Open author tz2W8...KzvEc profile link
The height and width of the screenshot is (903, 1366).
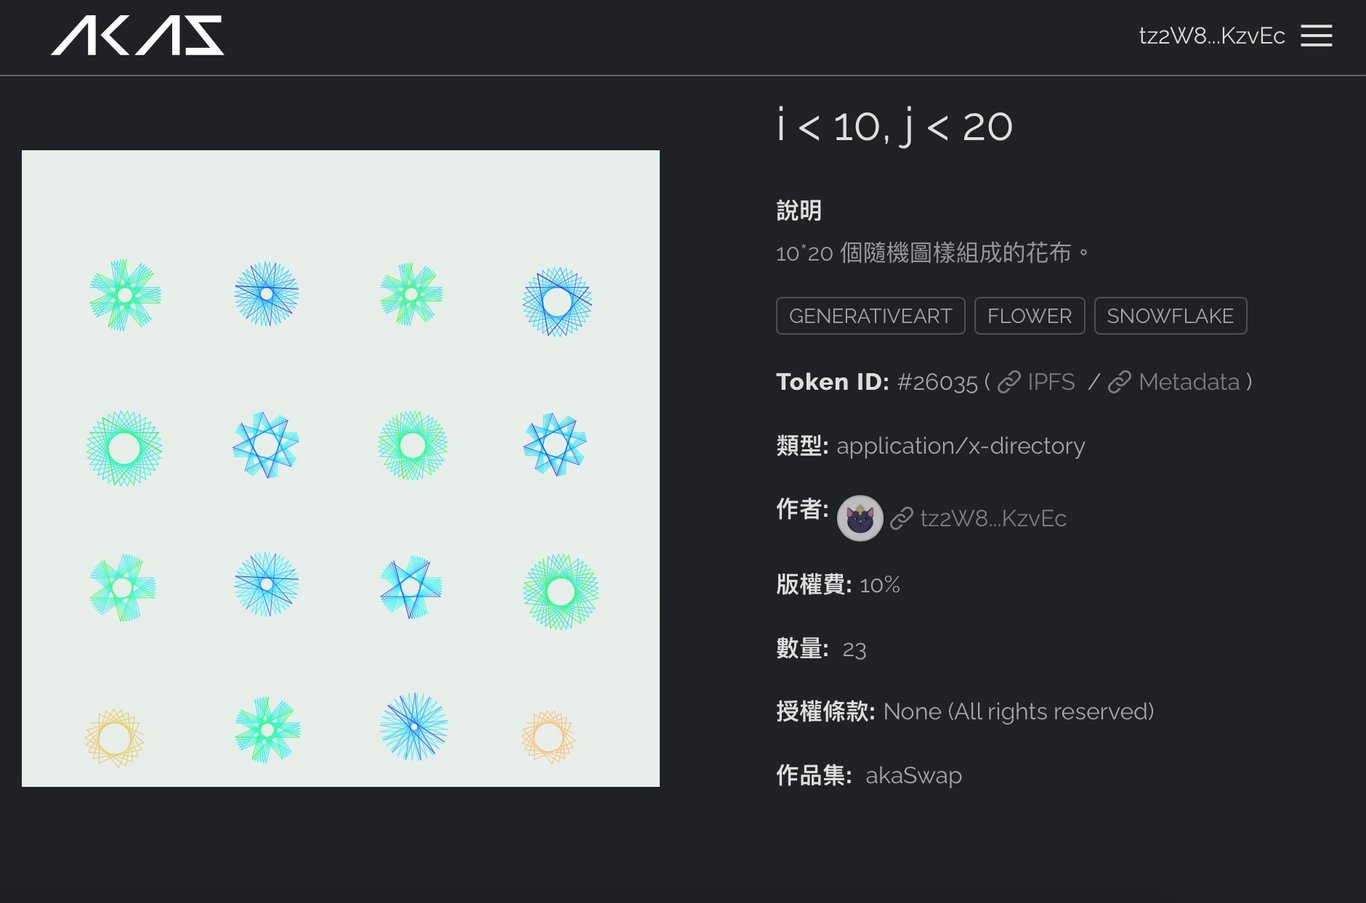point(993,518)
